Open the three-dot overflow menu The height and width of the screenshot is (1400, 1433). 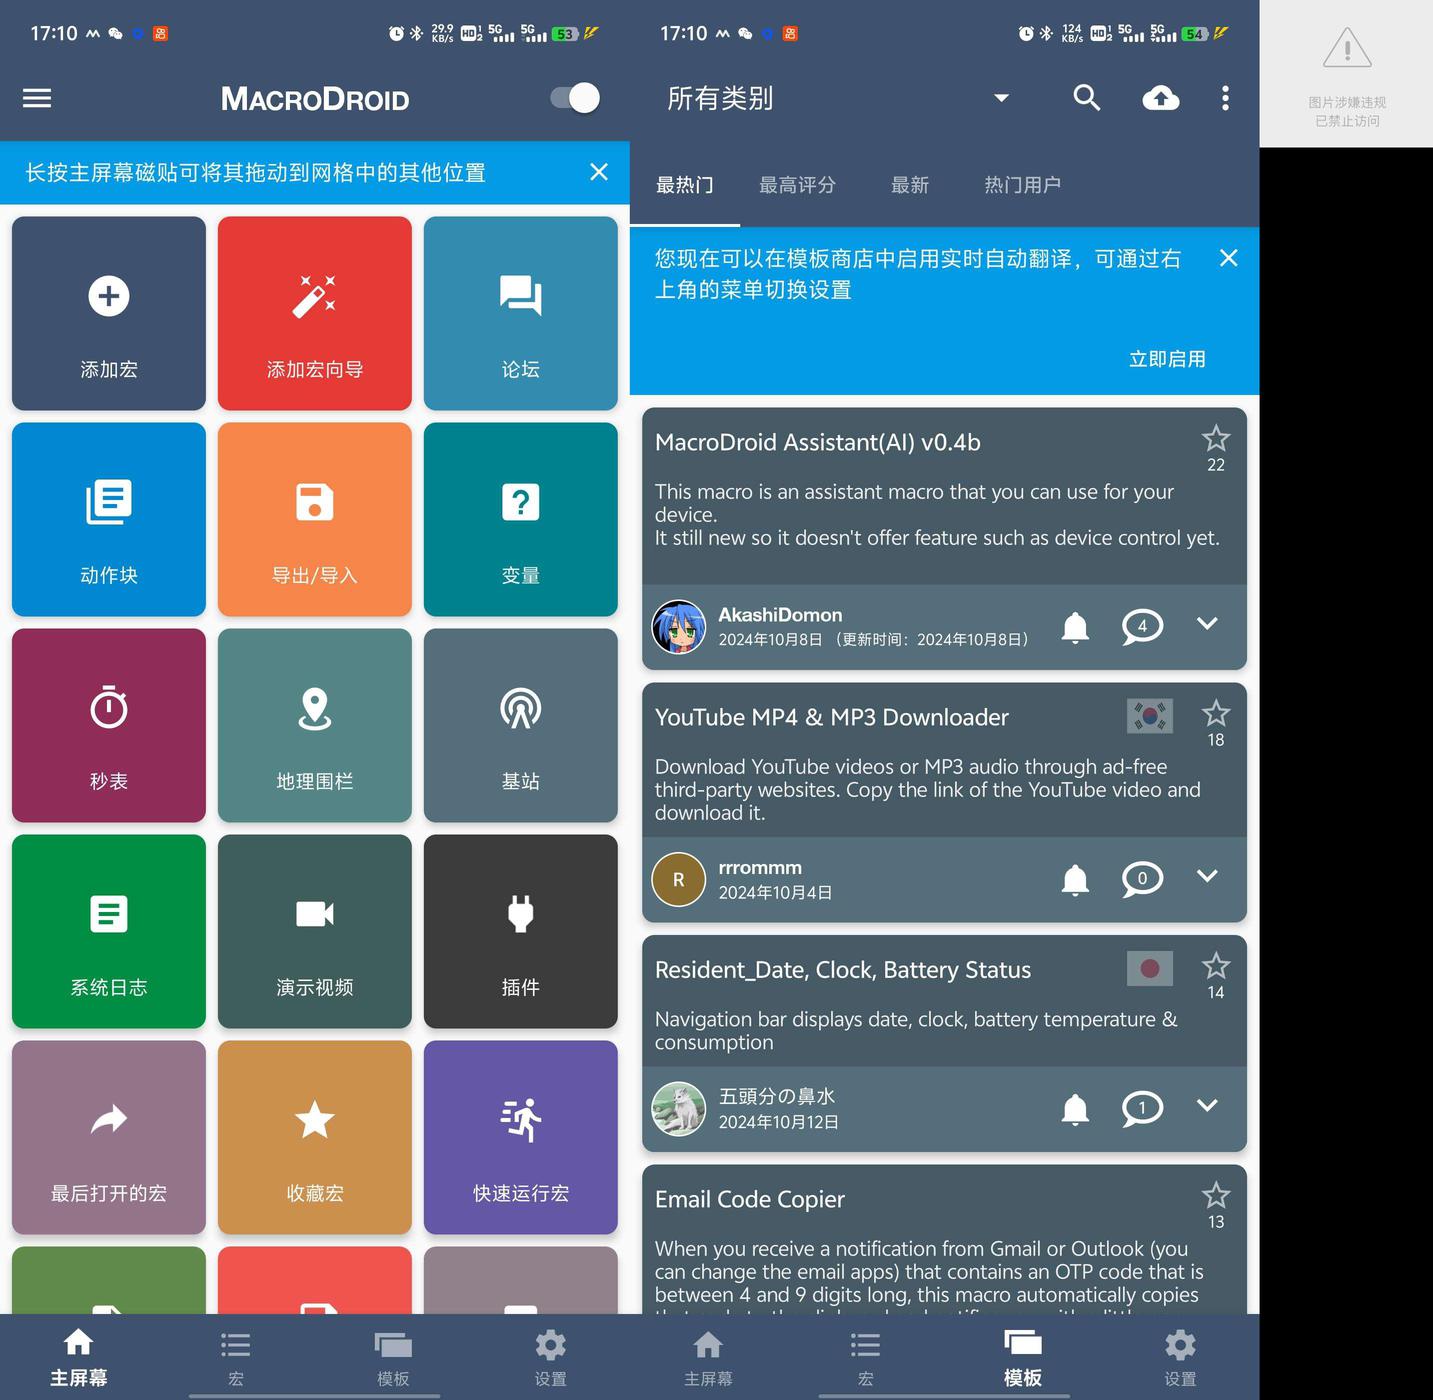[1225, 98]
